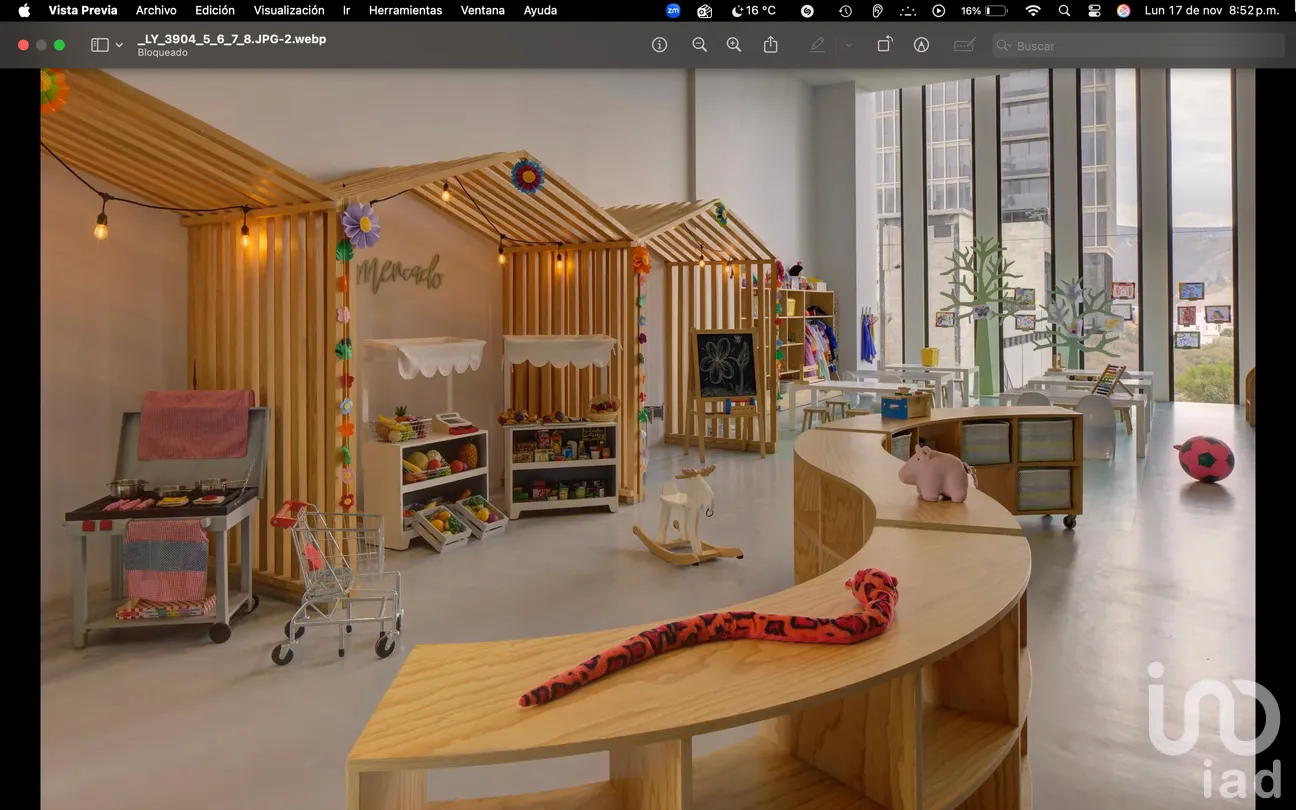Zoom in on the image

(x=734, y=45)
